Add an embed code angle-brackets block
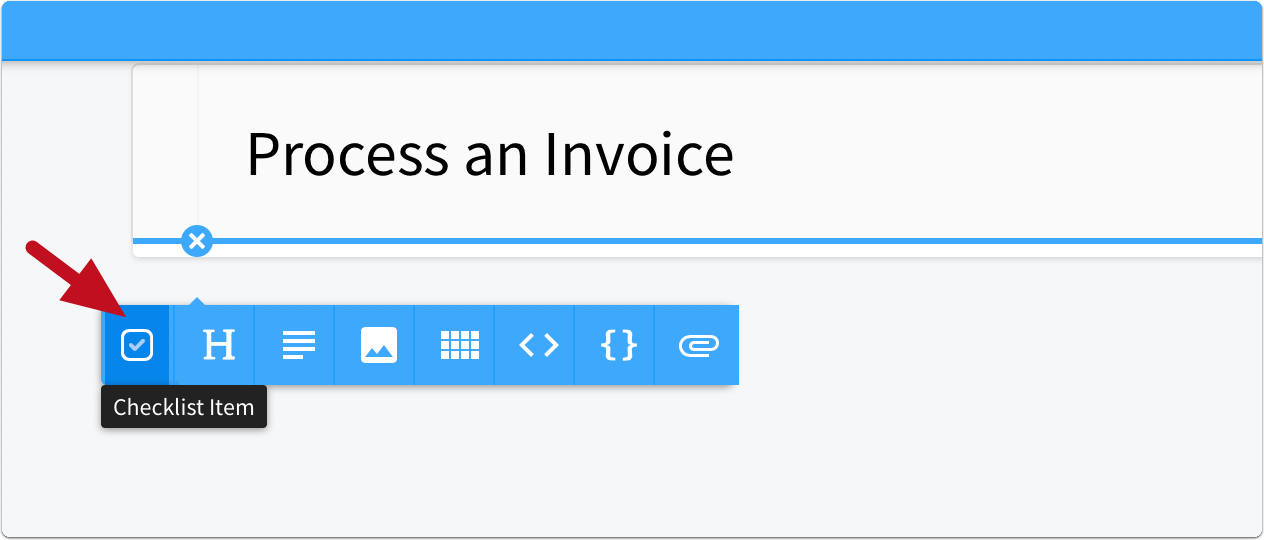1264x540 pixels. pos(538,345)
